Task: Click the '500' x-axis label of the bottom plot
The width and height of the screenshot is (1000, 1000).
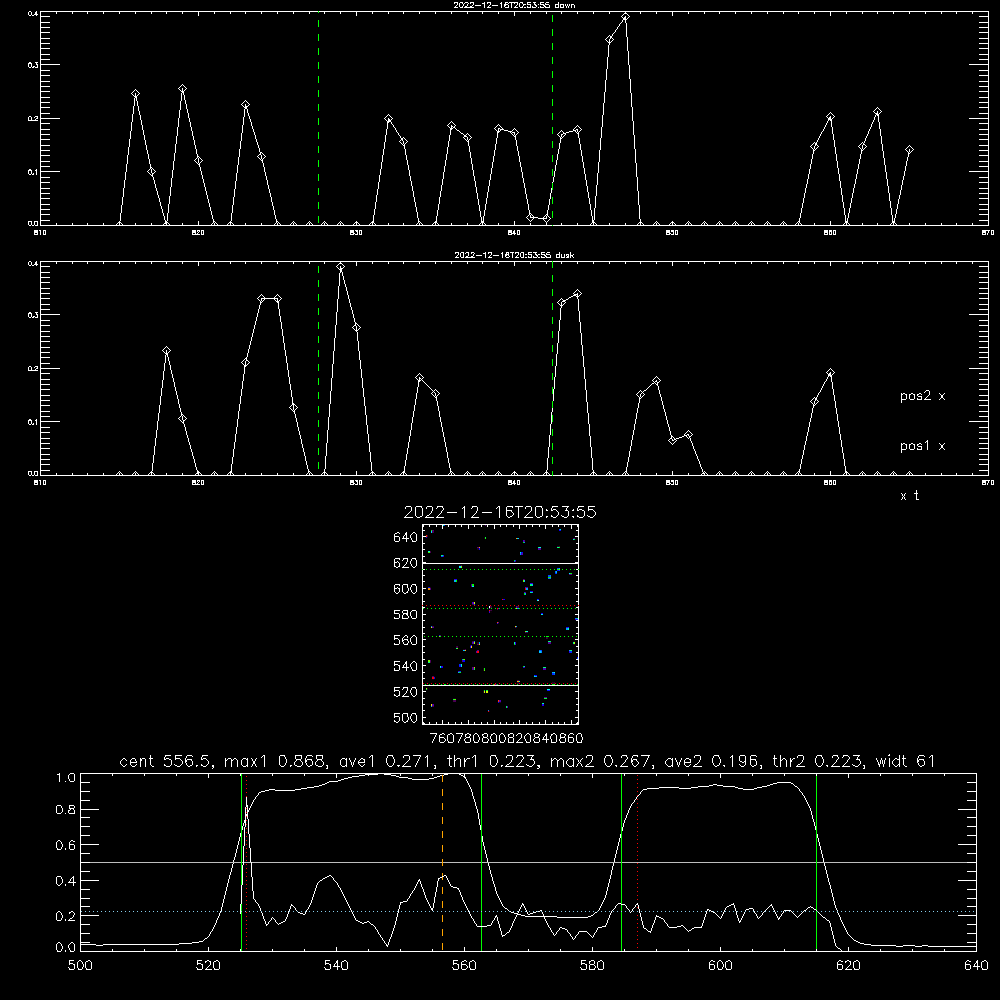Action: pos(80,966)
